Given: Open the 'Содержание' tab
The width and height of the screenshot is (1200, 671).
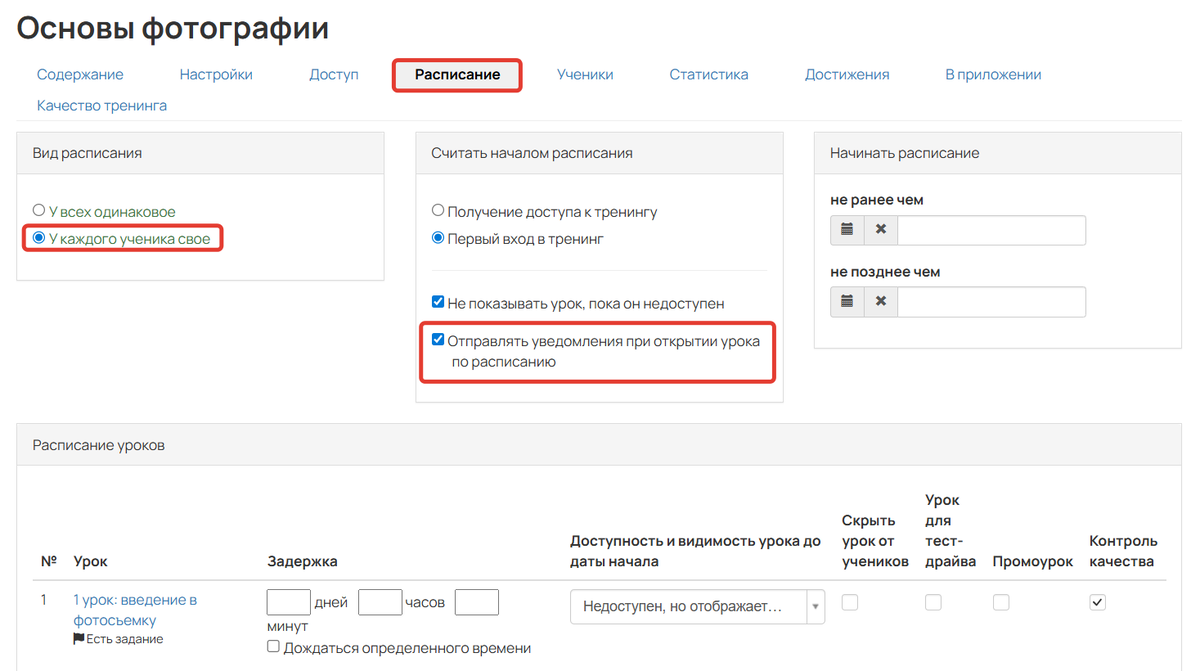Looking at the screenshot, I should tap(80, 75).
